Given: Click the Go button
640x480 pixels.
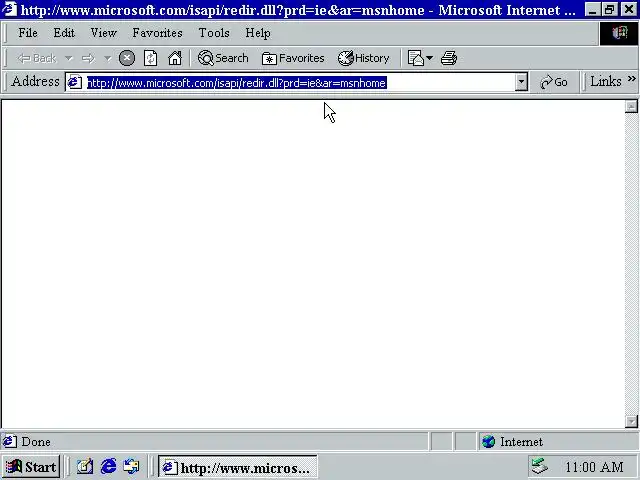Looking at the screenshot, I should (554, 82).
